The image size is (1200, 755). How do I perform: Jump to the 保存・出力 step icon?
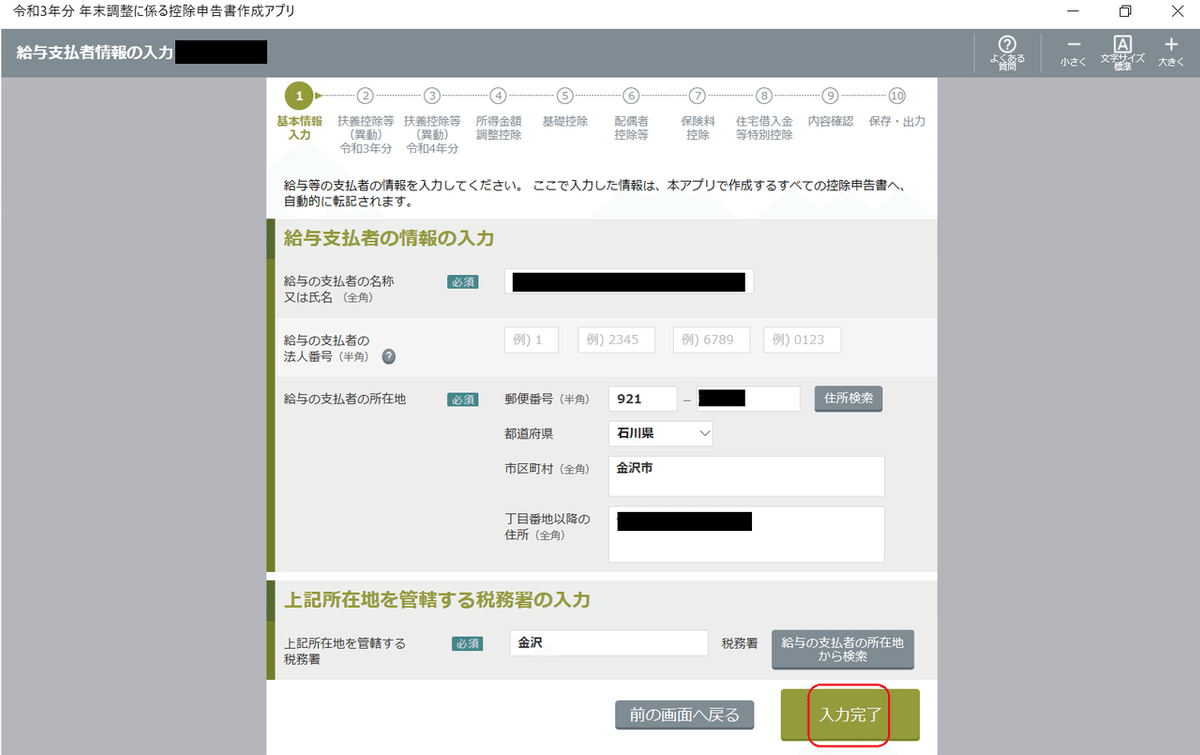click(x=896, y=95)
